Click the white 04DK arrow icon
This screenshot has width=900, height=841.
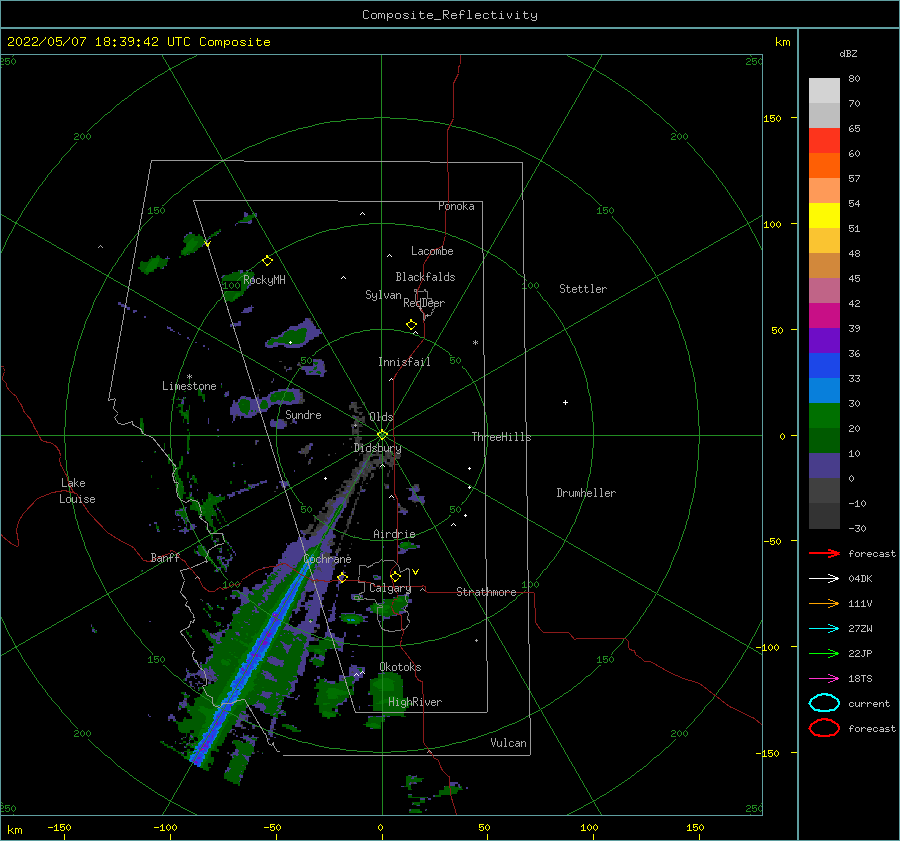pos(824,579)
